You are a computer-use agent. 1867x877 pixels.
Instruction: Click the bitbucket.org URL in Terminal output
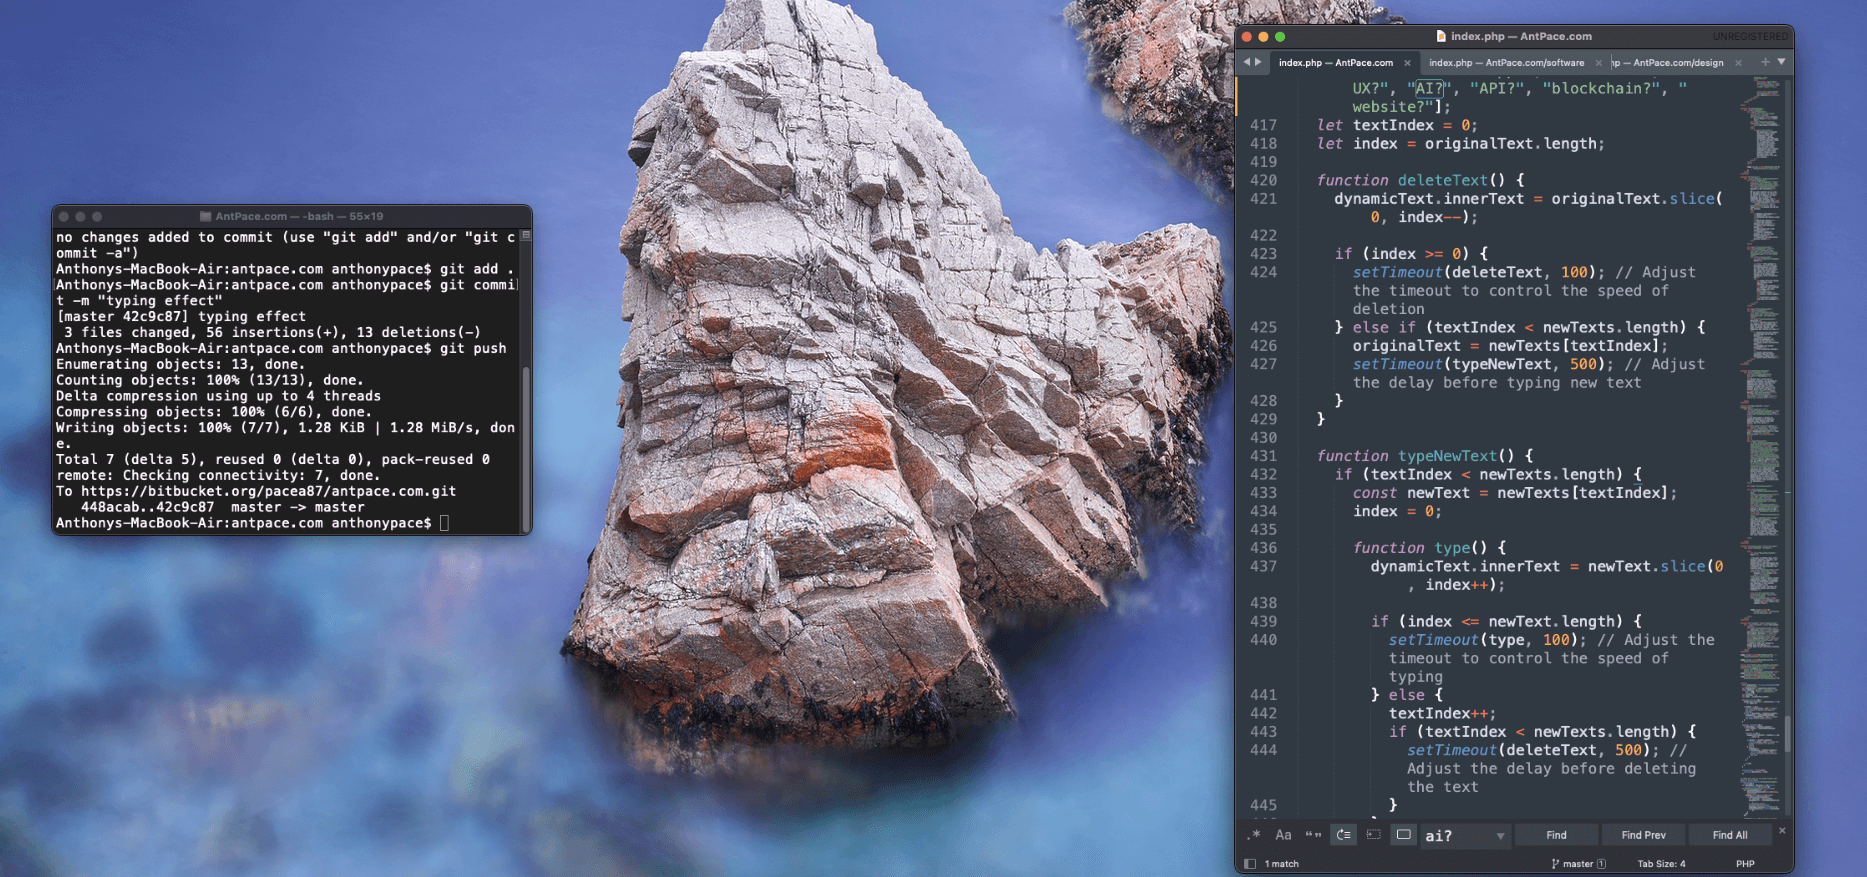268,491
